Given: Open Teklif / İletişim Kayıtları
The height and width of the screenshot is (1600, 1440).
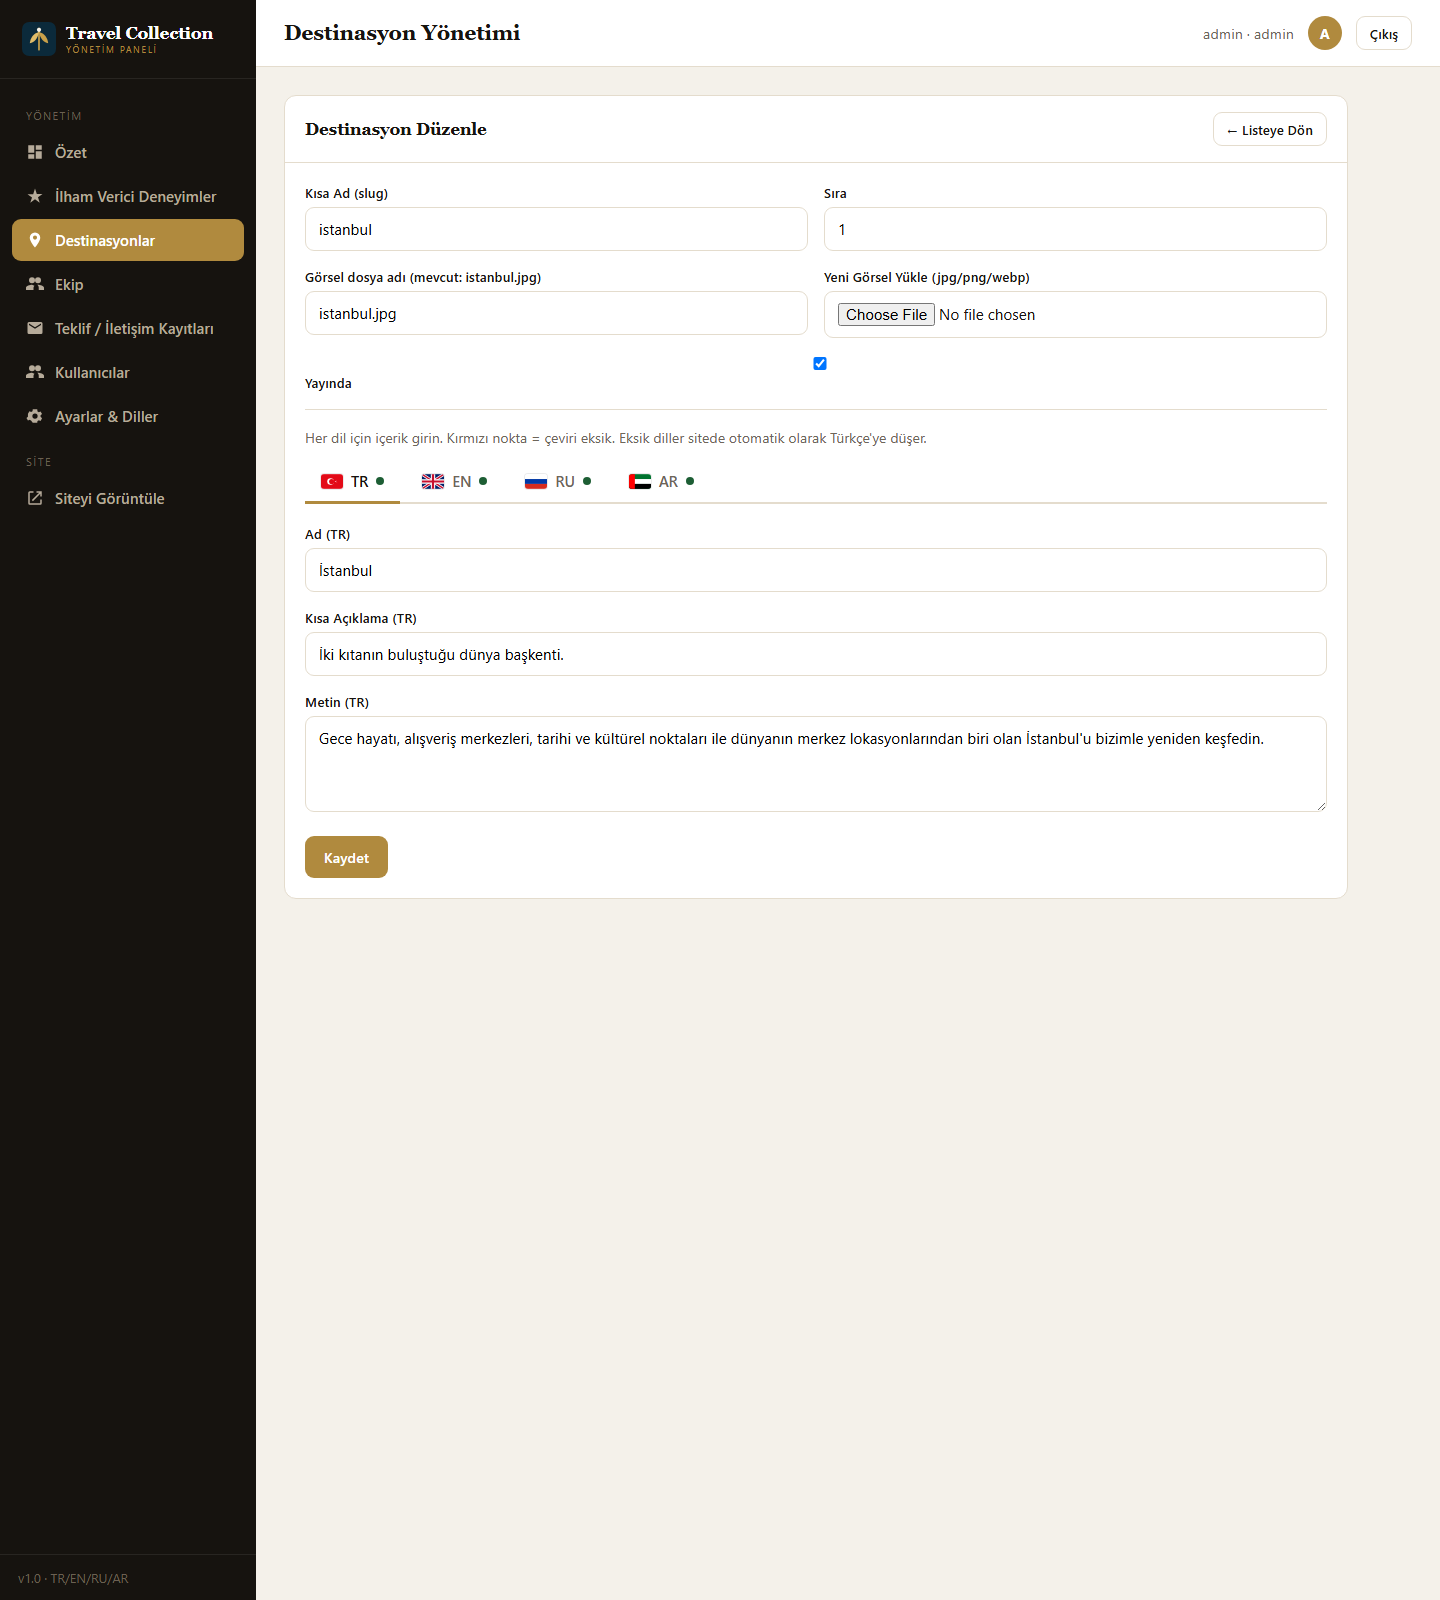Looking at the screenshot, I should pyautogui.click(x=128, y=328).
